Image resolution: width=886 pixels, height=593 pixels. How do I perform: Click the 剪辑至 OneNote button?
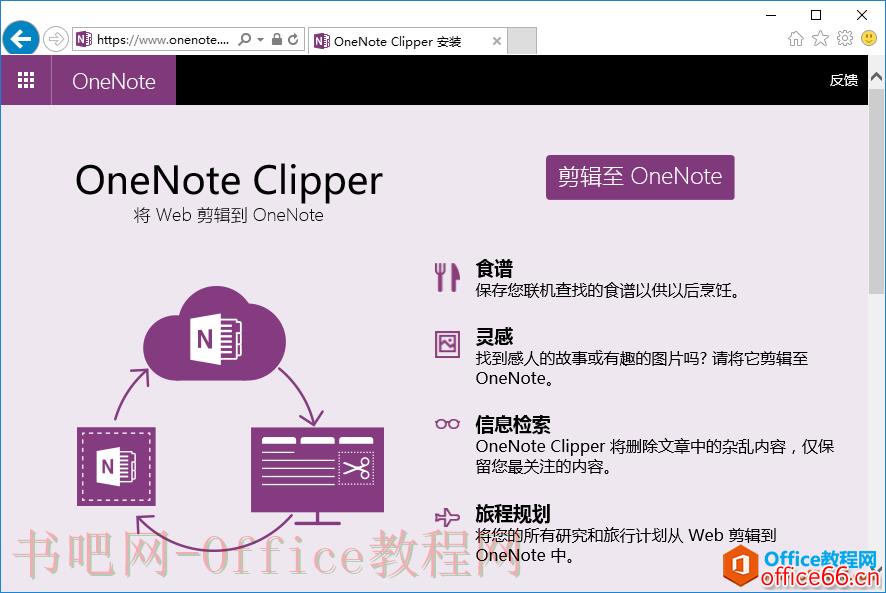tap(640, 177)
